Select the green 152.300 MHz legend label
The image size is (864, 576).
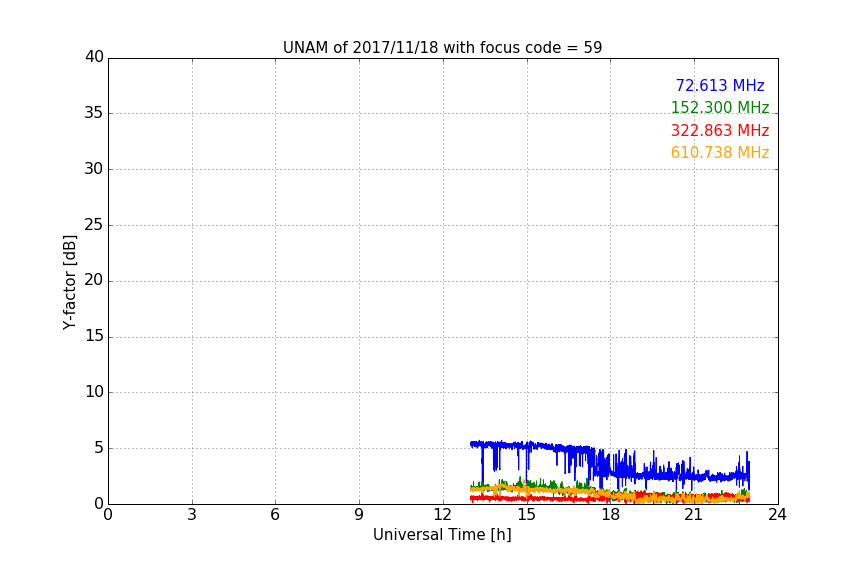coord(720,107)
